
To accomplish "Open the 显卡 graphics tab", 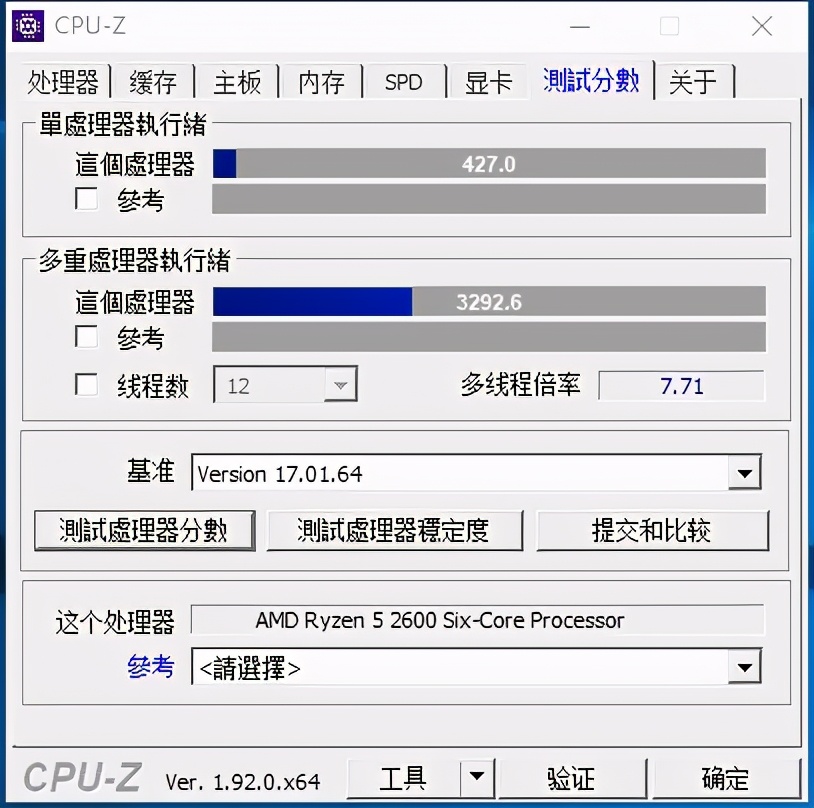I will (x=487, y=82).
